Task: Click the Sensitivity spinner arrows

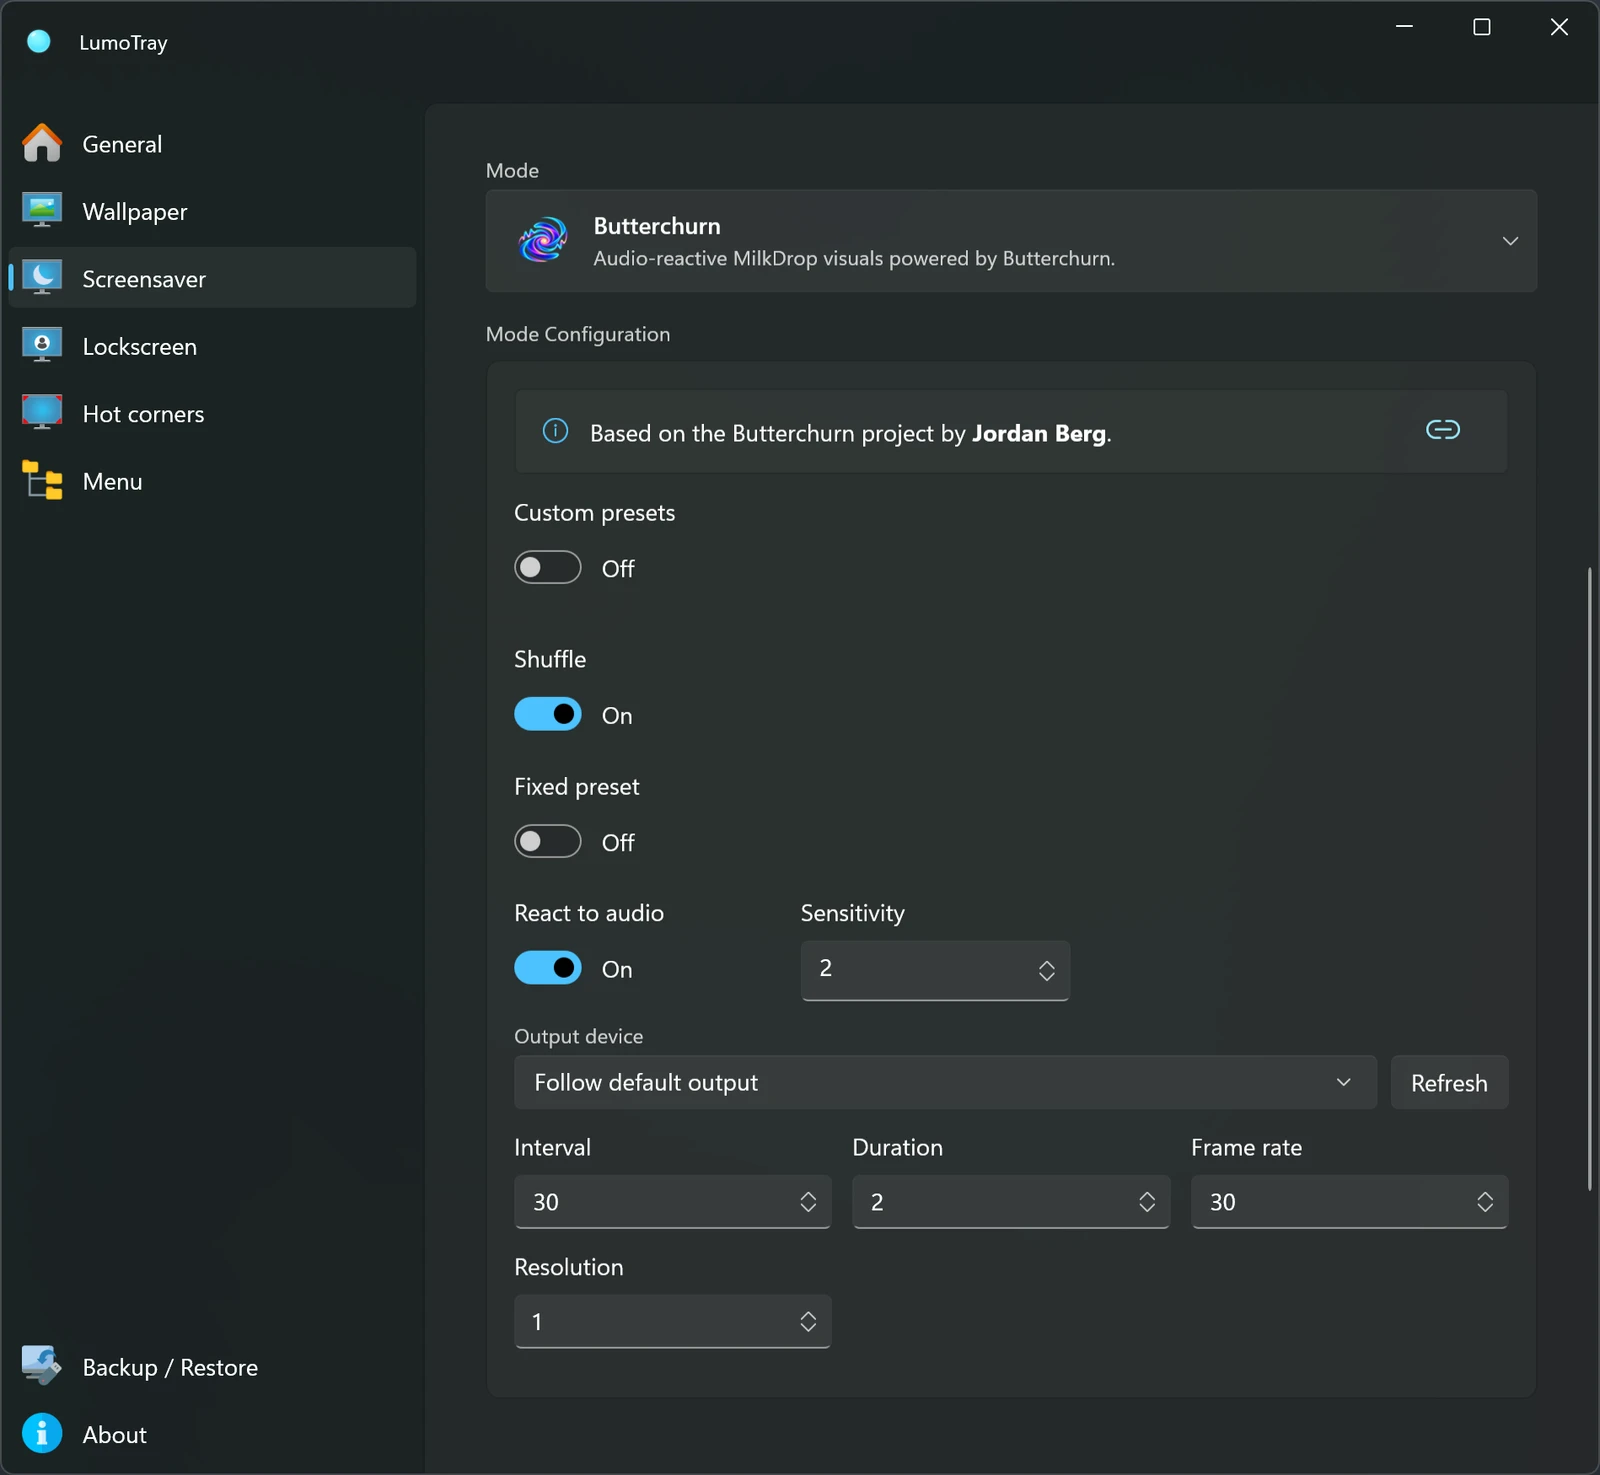Action: pos(1047,970)
